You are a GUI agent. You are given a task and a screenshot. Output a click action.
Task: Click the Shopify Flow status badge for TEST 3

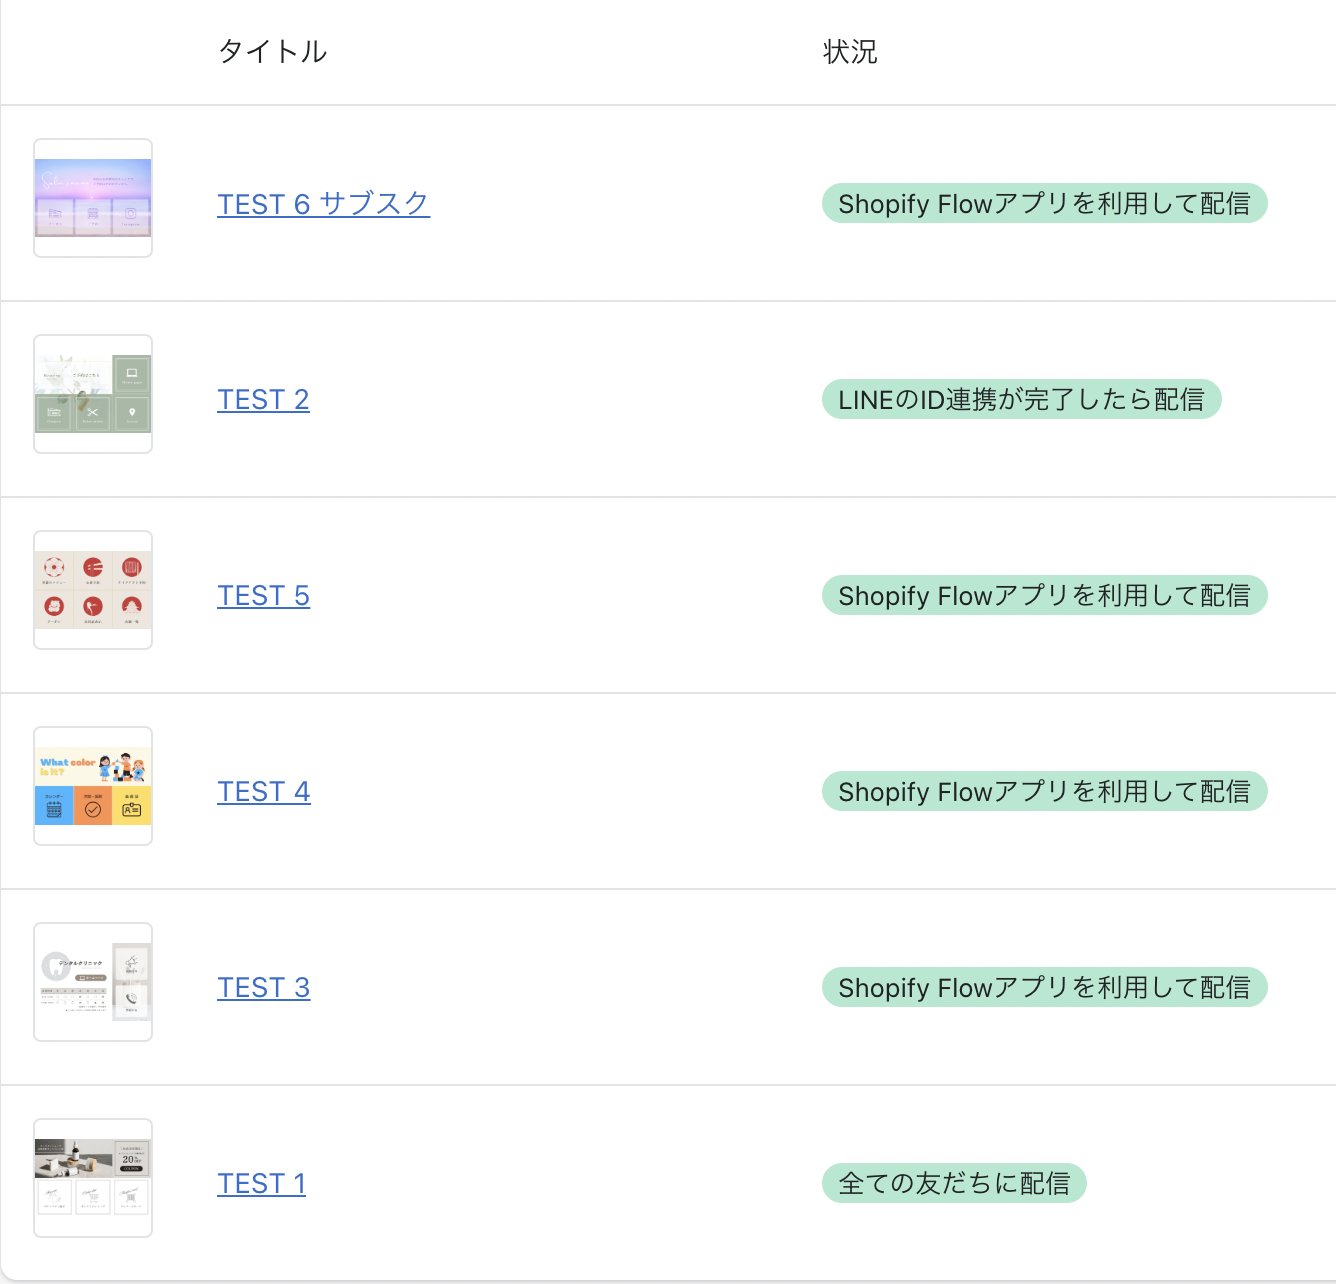1044,988
